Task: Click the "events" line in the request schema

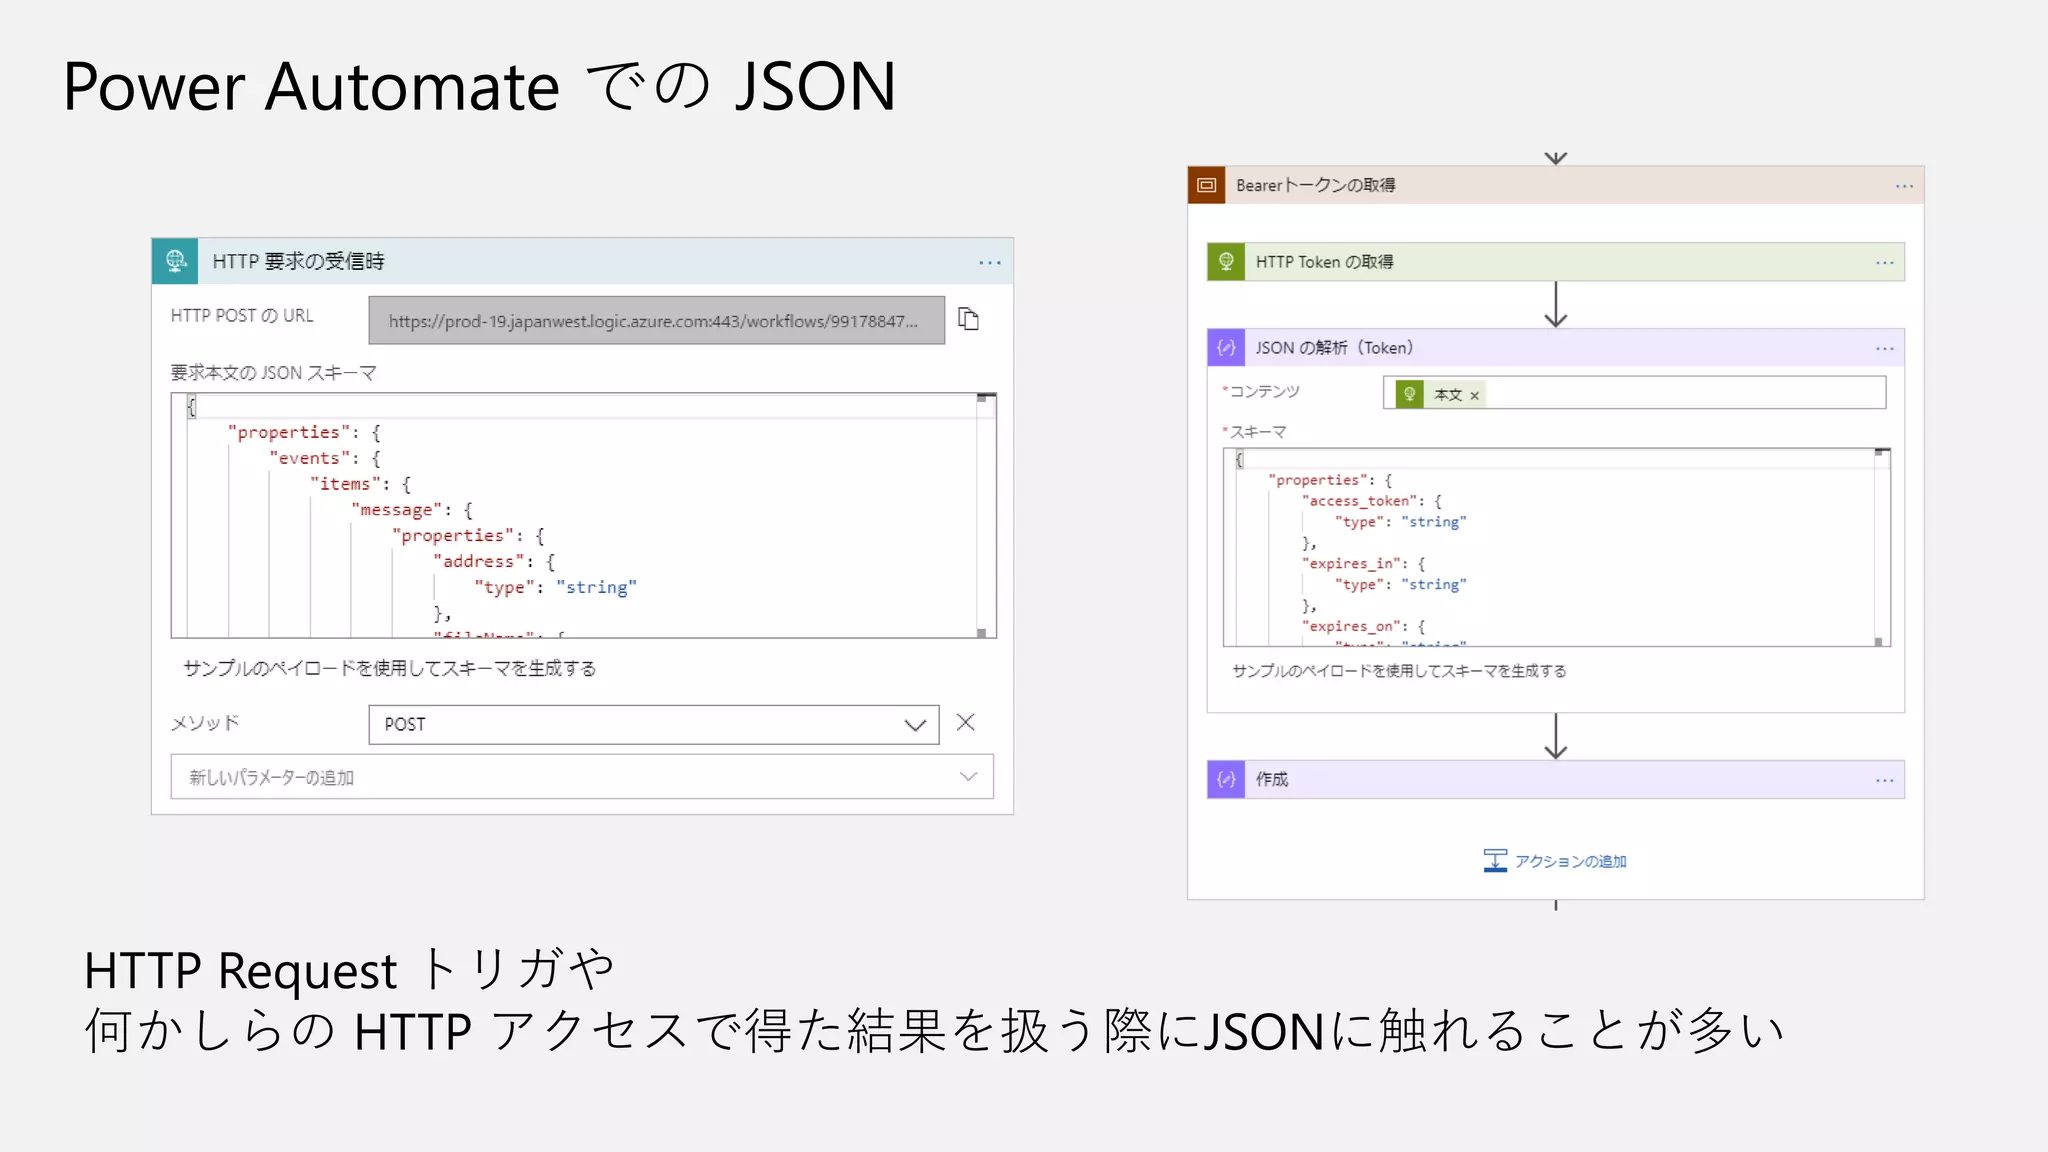Action: [325, 458]
